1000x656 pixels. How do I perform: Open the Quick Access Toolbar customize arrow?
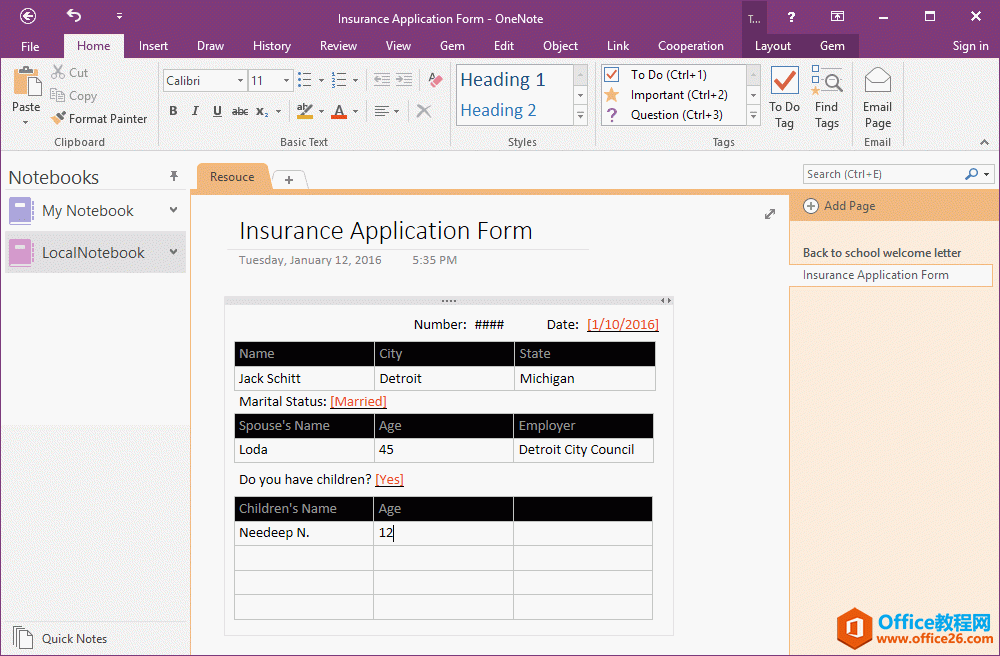(119, 17)
